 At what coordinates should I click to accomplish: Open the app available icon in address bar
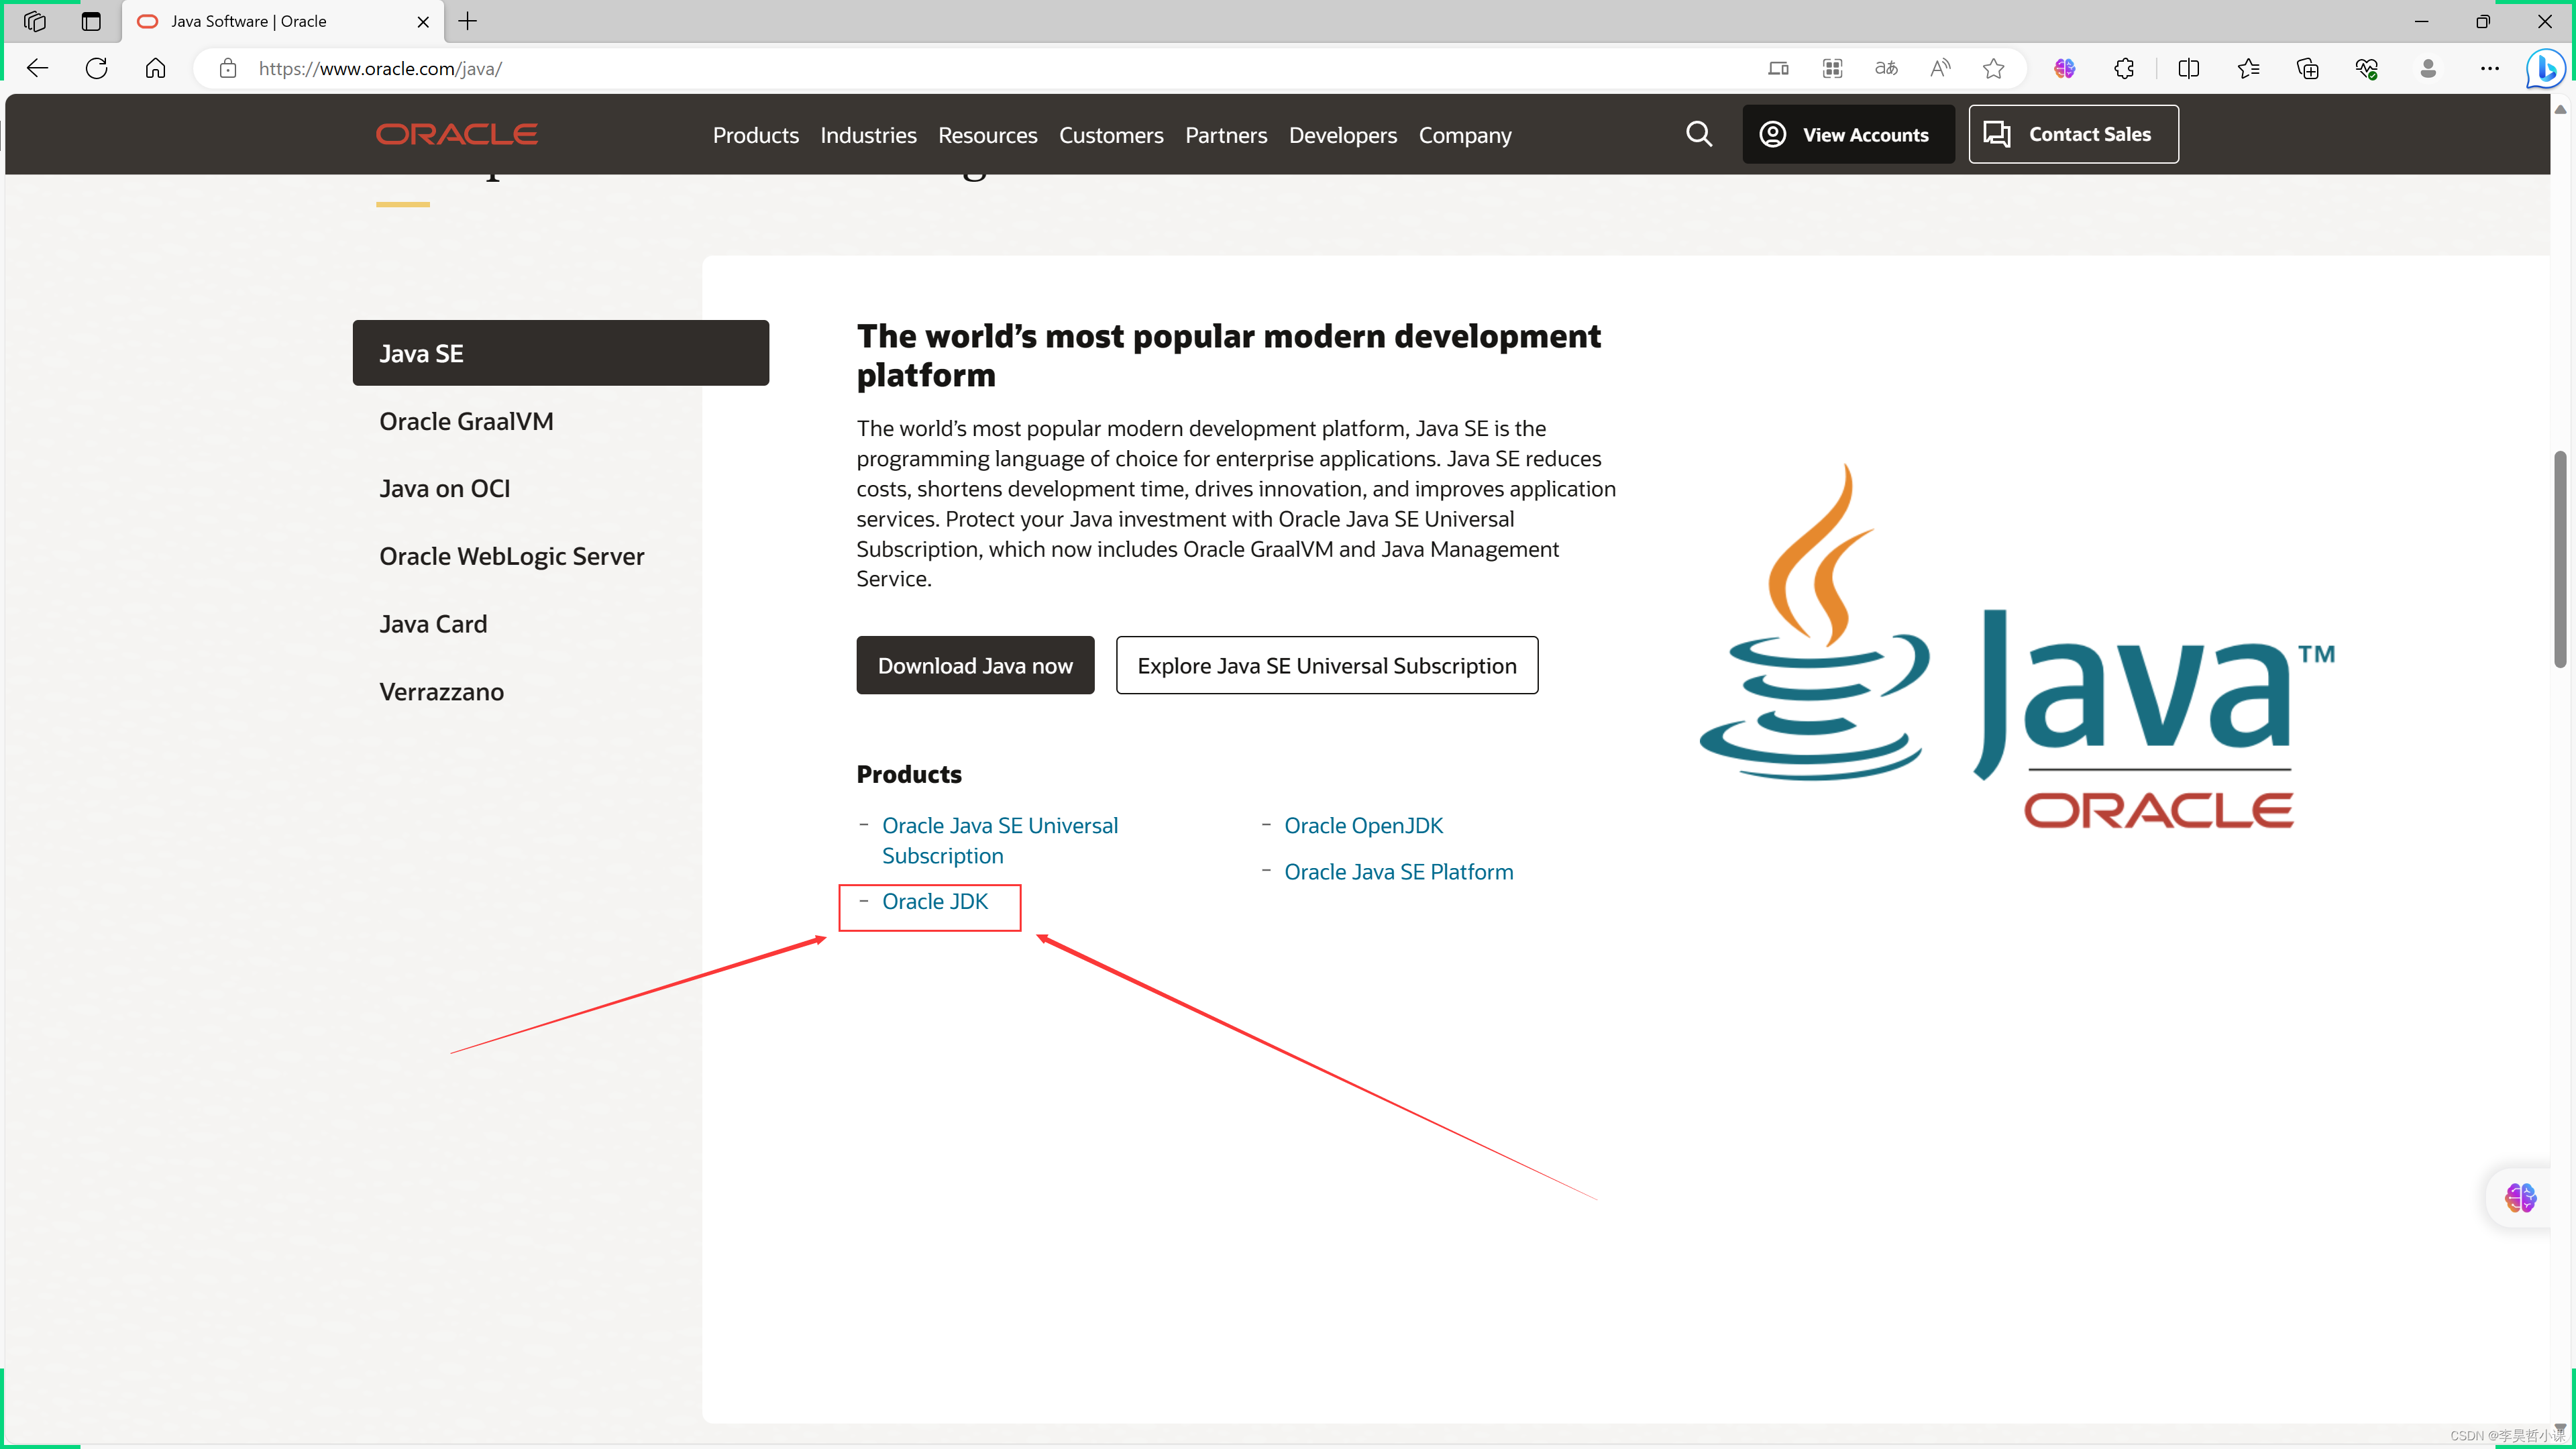click(x=1778, y=68)
